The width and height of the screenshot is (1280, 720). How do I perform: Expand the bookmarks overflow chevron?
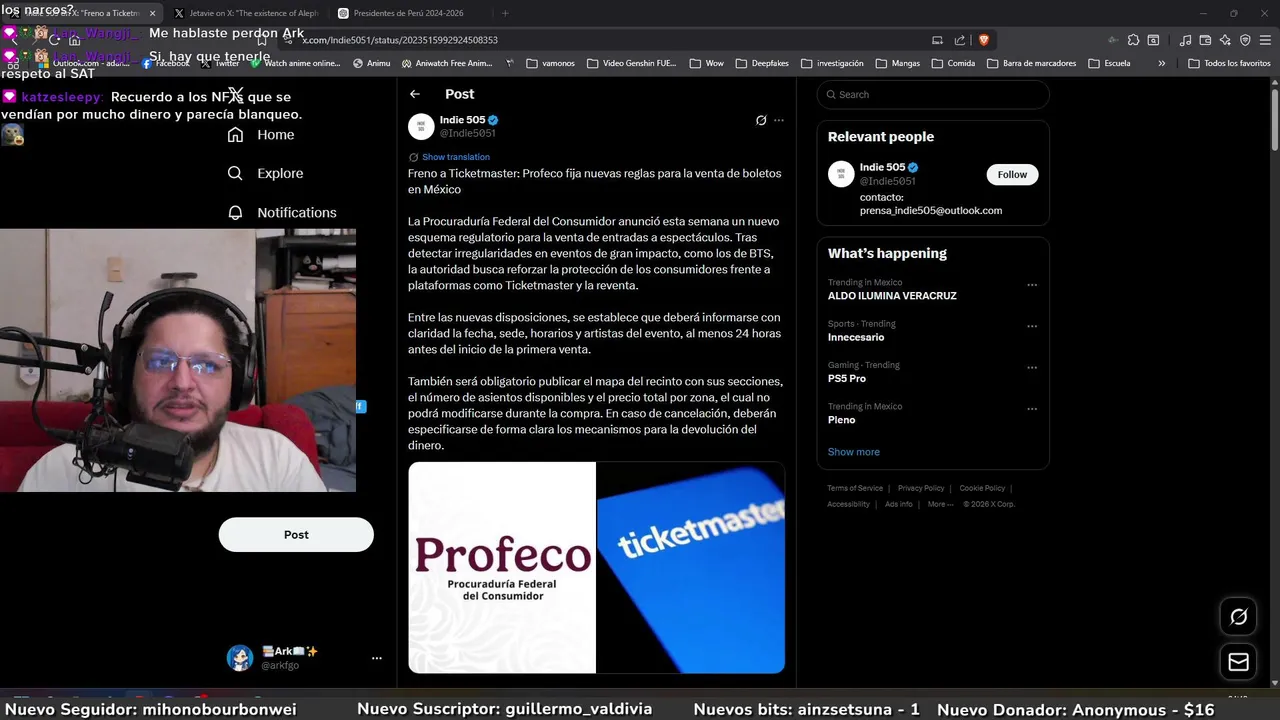click(1161, 63)
